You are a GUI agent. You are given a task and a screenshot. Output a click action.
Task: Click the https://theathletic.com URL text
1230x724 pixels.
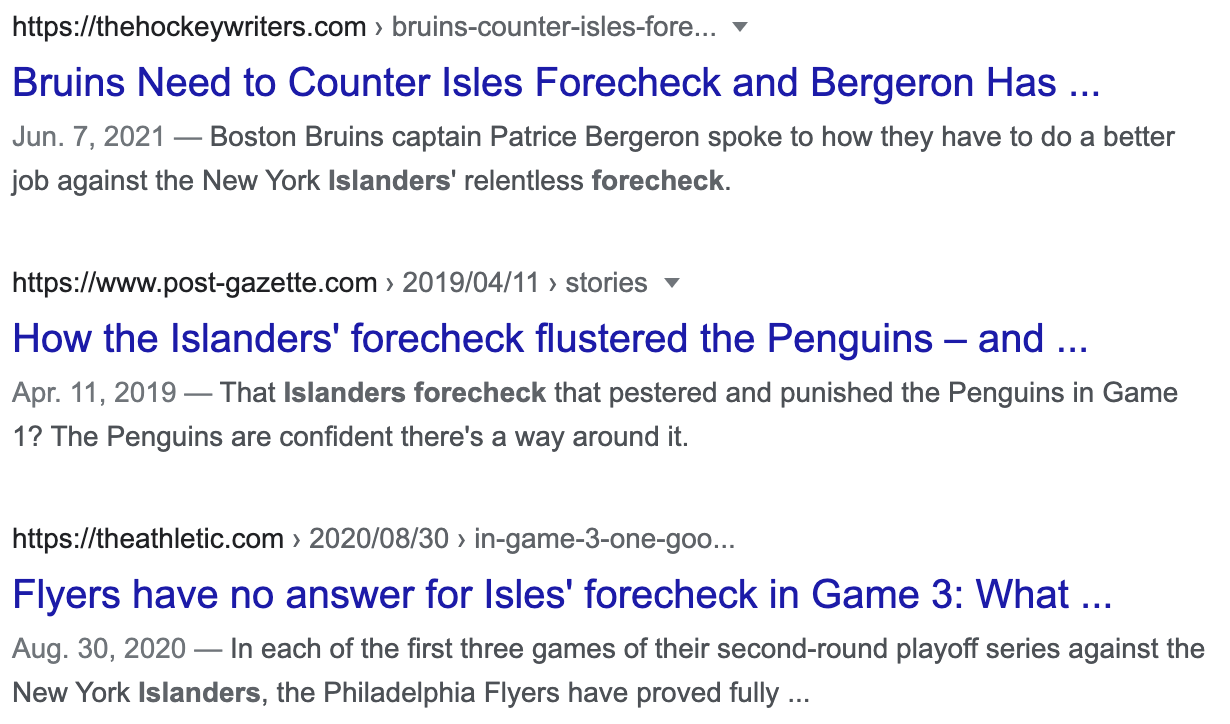tap(148, 539)
